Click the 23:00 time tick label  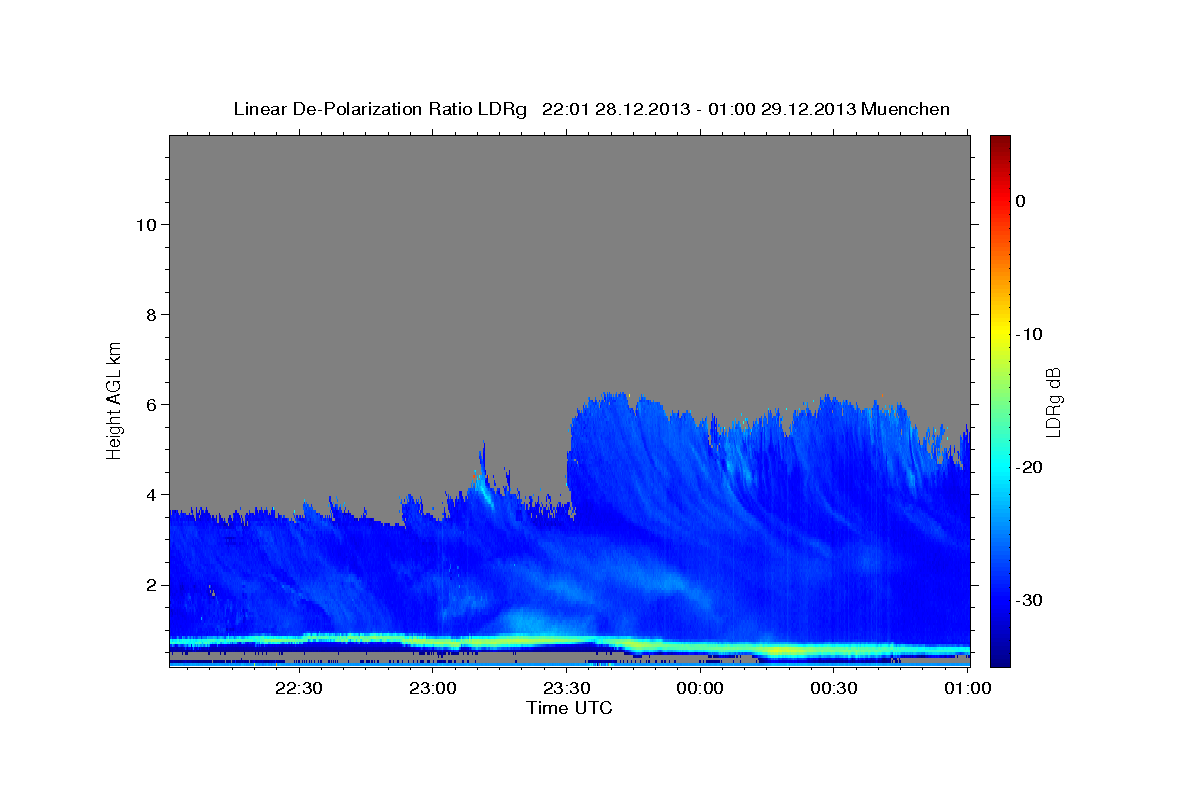(x=433, y=689)
